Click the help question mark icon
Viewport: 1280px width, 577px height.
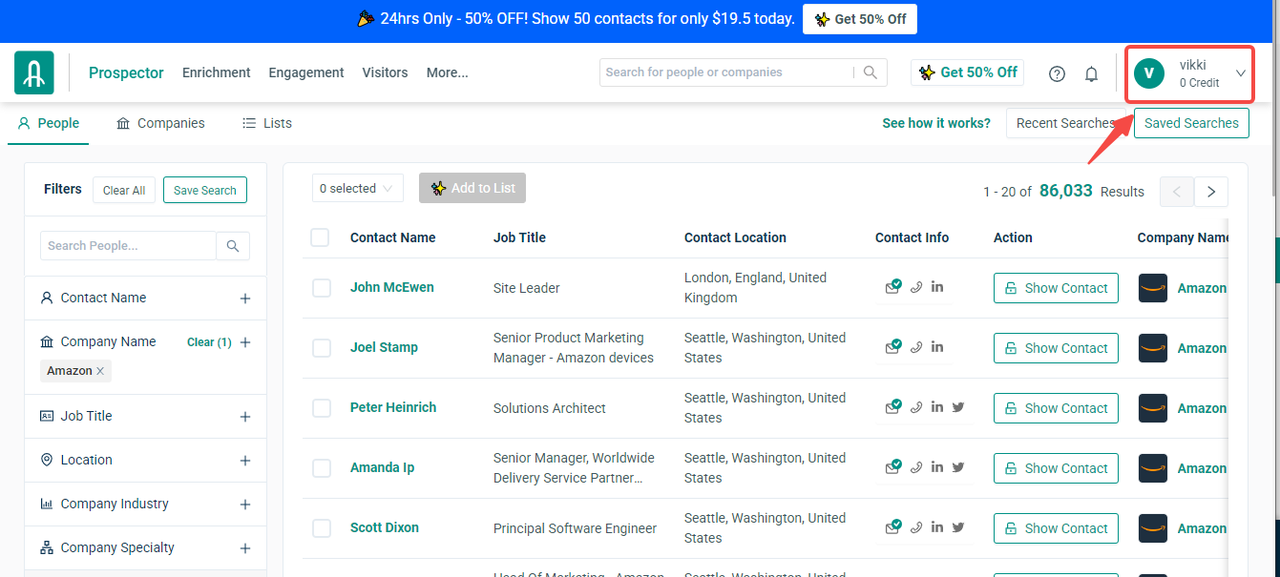pos(1057,73)
